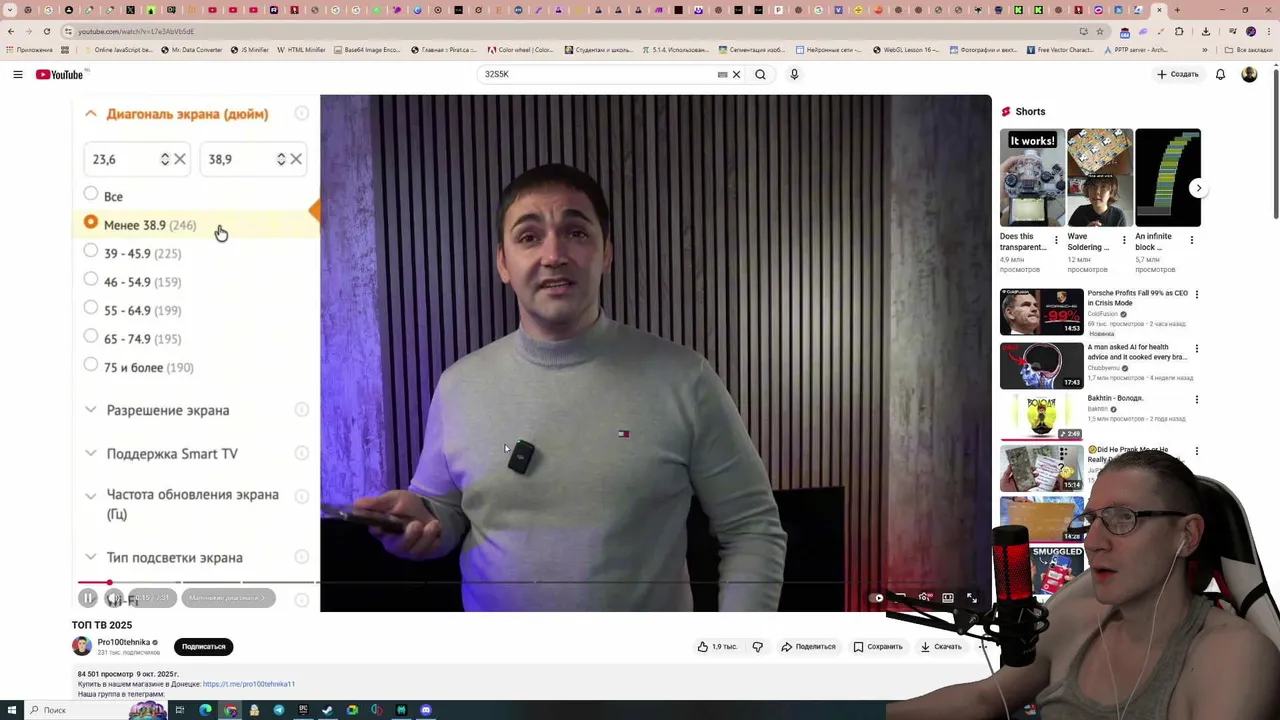The image size is (1280, 720).
Task: Go back in browser history
Action: pyautogui.click(x=11, y=31)
